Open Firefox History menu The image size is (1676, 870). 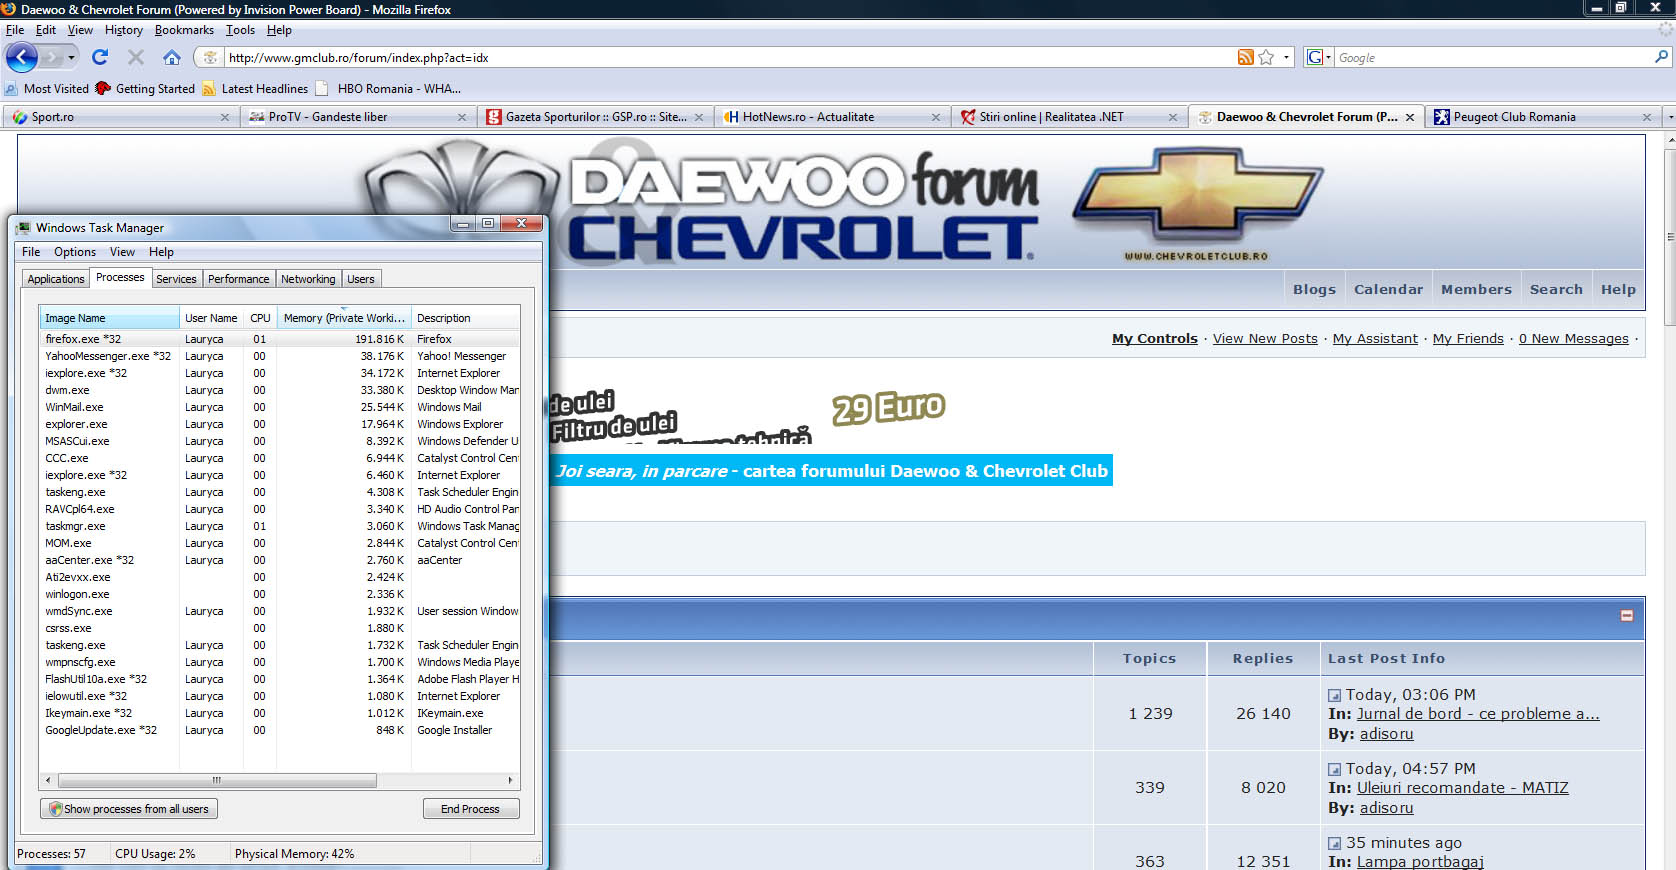[x=124, y=30]
